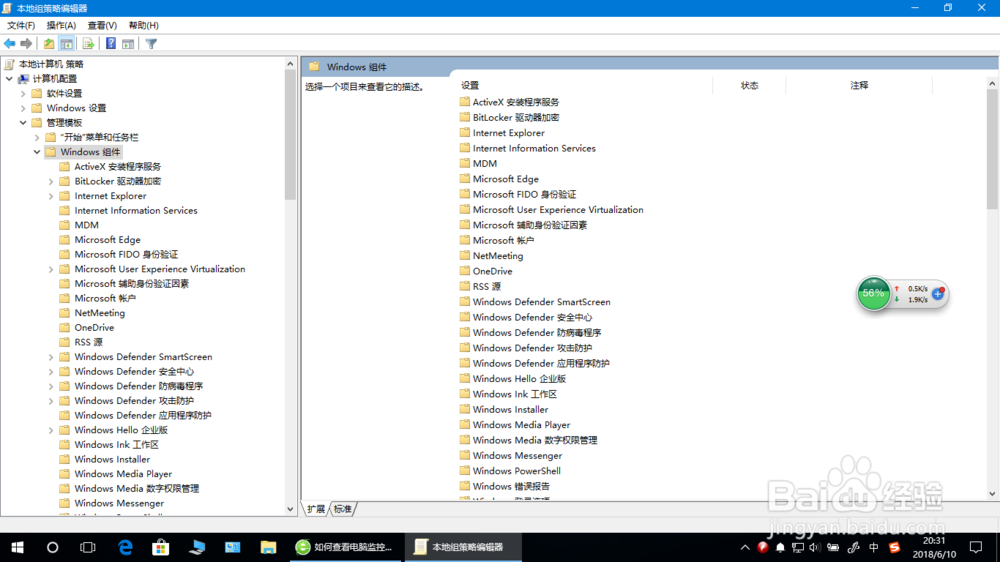This screenshot has width=1000, height=562.
Task: Collapse the Windows 组件 tree node
Action: click(x=37, y=152)
